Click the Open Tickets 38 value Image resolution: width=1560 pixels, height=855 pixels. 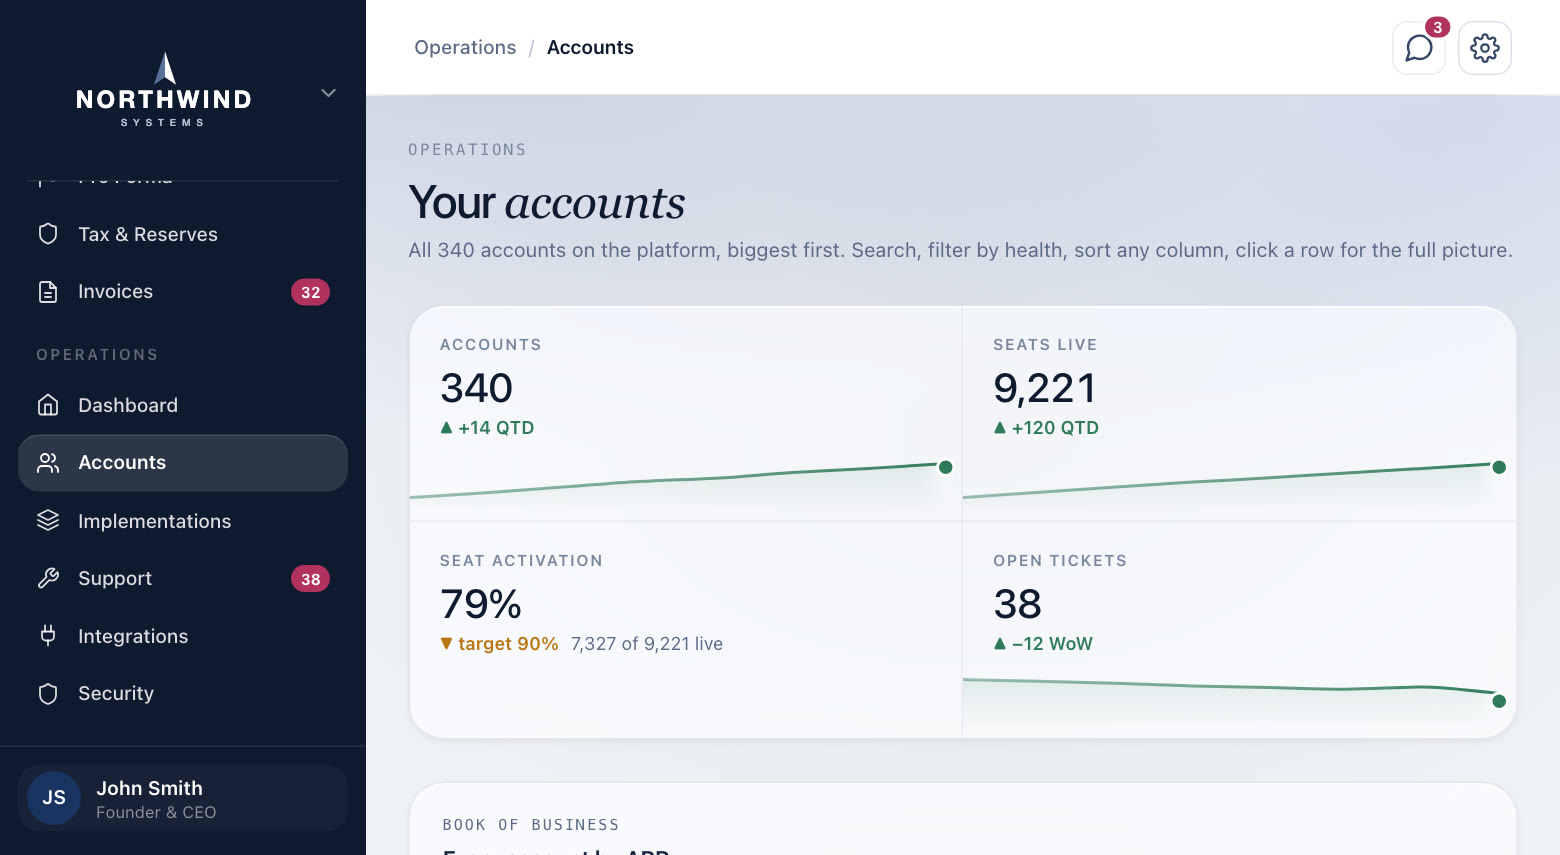tap(1018, 604)
